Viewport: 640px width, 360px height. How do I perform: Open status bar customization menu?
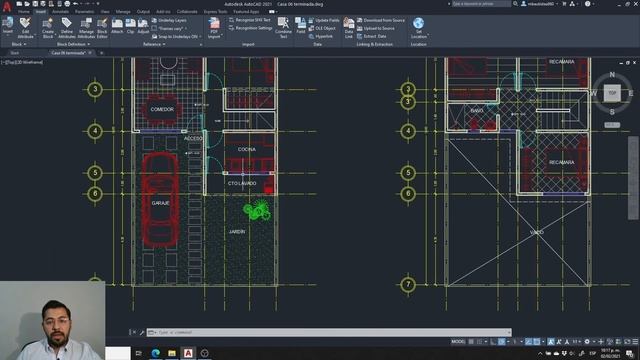635,342
